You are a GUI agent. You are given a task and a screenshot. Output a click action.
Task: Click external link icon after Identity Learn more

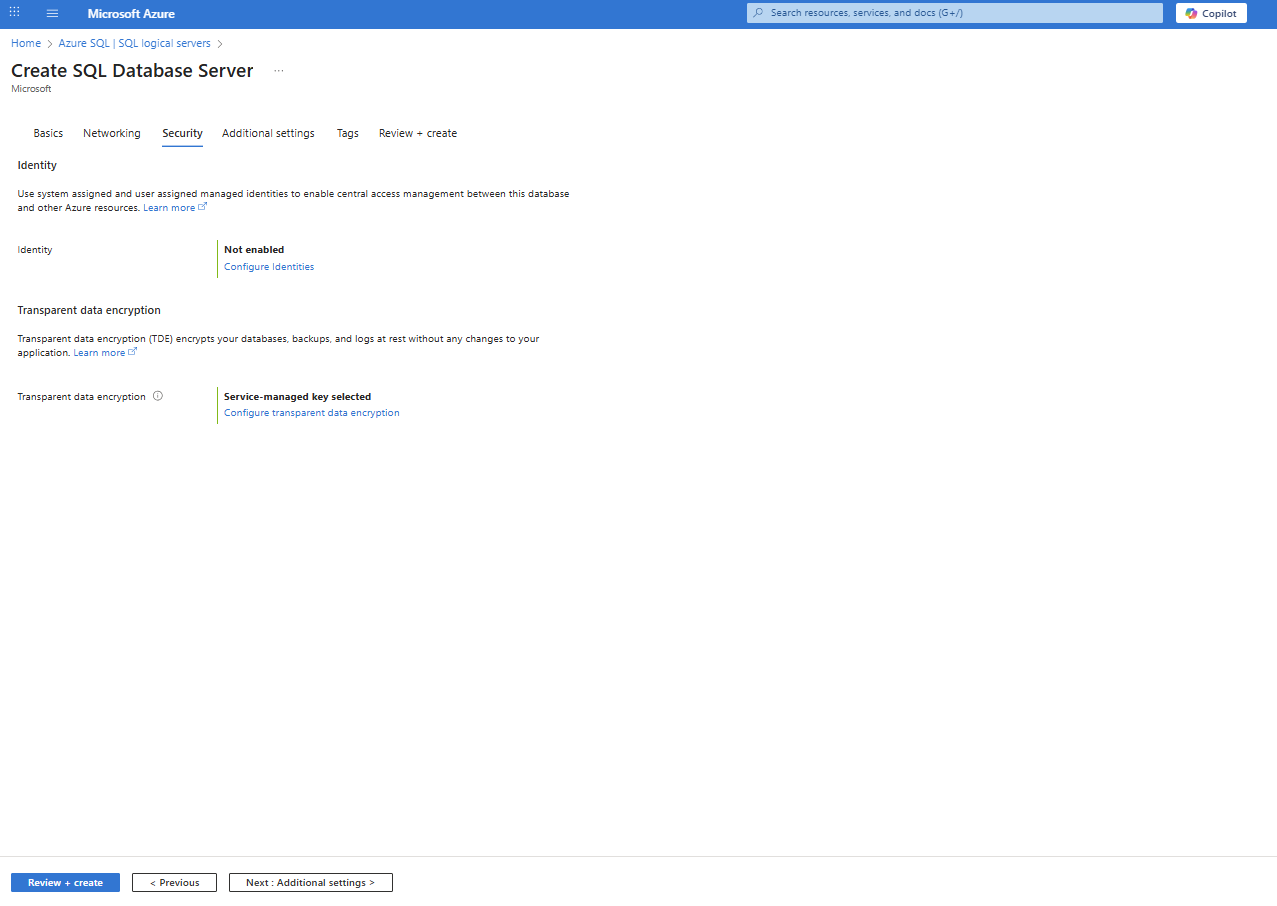203,207
